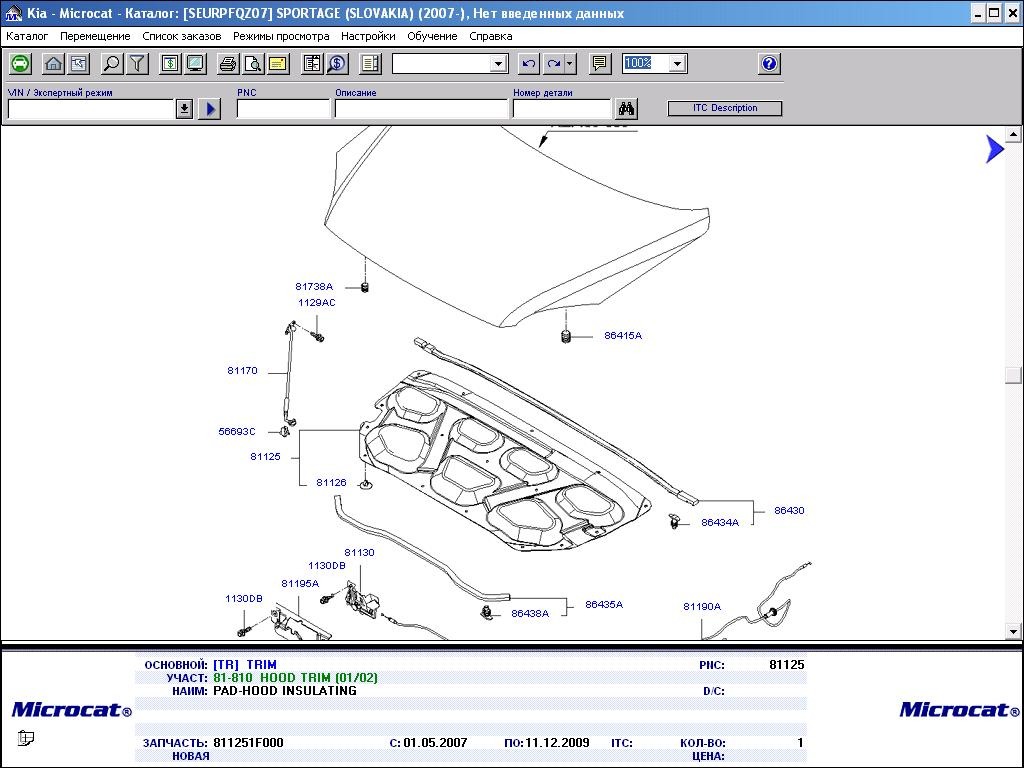Click the price search magnifier-dollar icon
Image resolution: width=1024 pixels, height=768 pixels.
(x=337, y=63)
